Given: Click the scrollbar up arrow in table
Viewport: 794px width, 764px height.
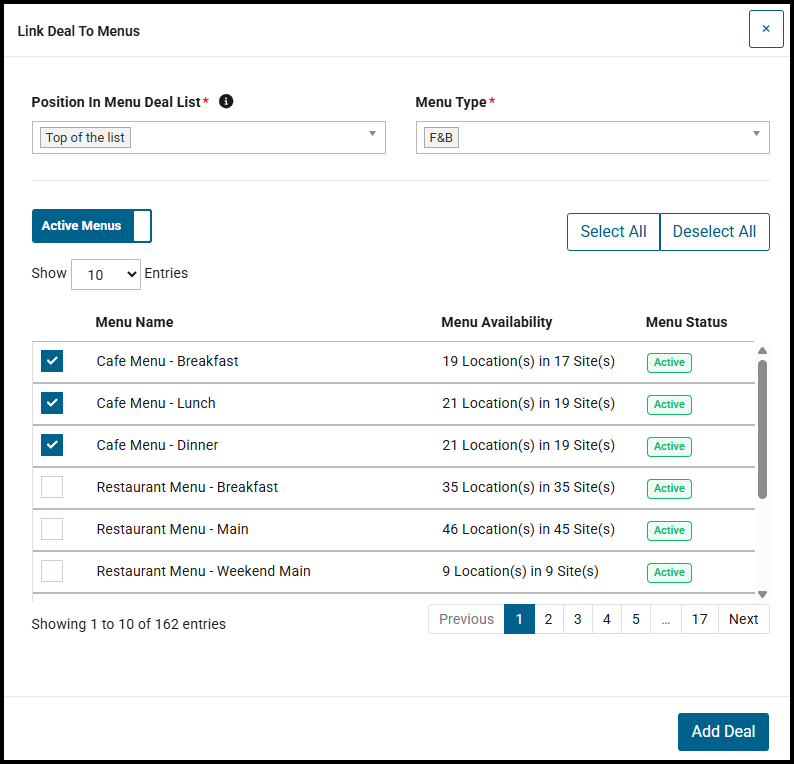Looking at the screenshot, I should click(x=762, y=351).
